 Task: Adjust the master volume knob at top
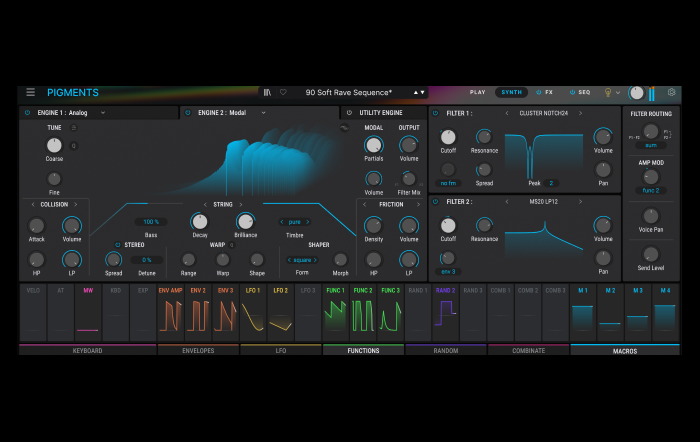coord(637,93)
